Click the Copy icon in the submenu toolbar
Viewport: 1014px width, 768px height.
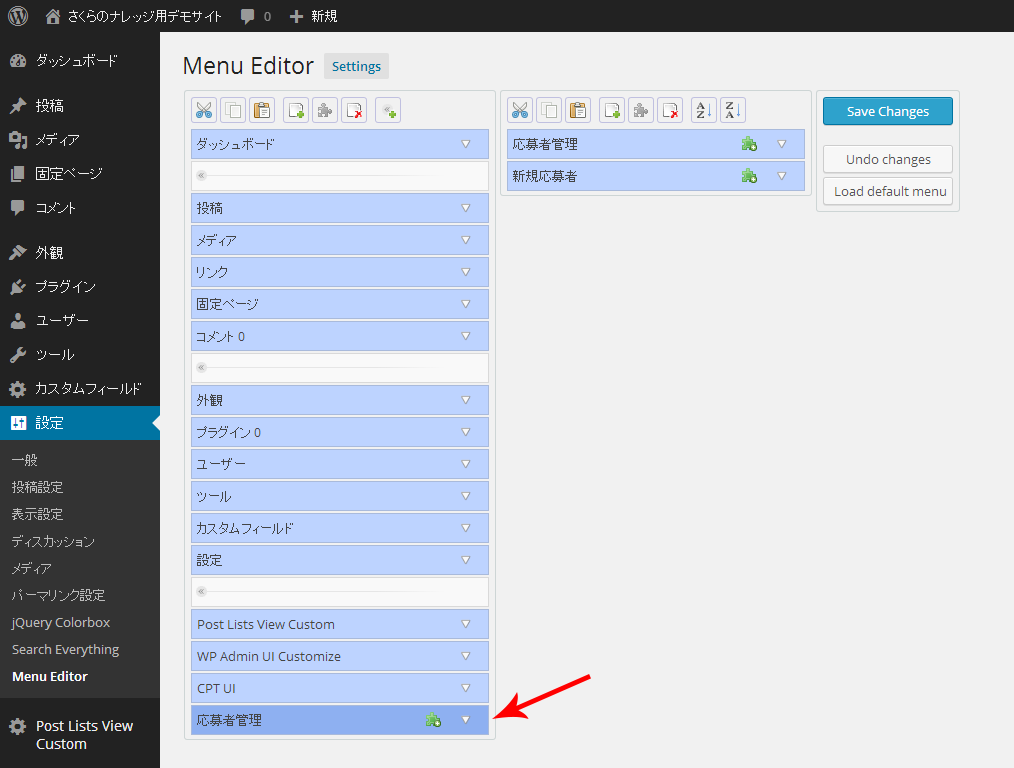(549, 111)
